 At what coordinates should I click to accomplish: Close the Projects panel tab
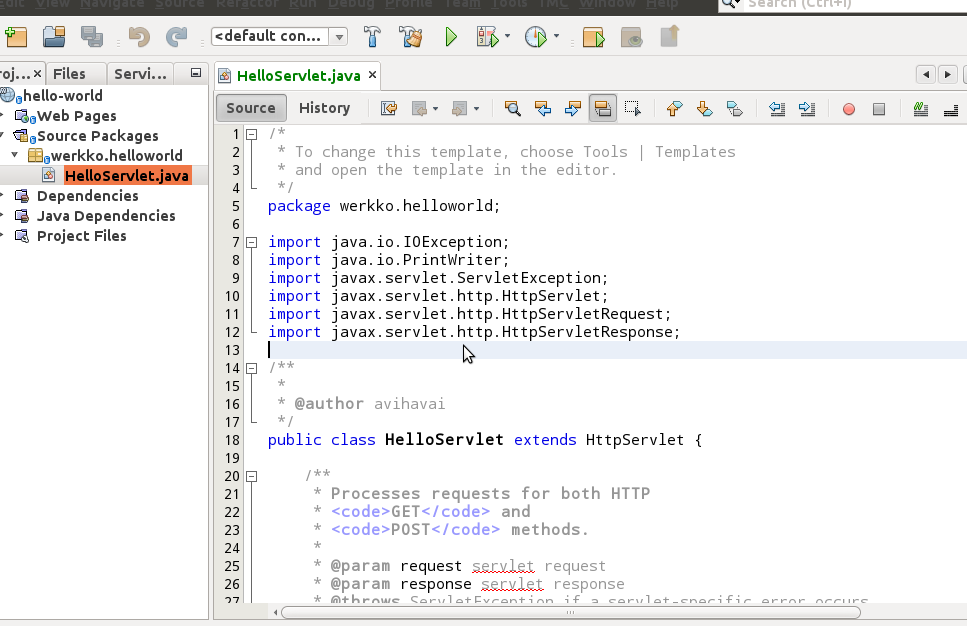tap(38, 73)
